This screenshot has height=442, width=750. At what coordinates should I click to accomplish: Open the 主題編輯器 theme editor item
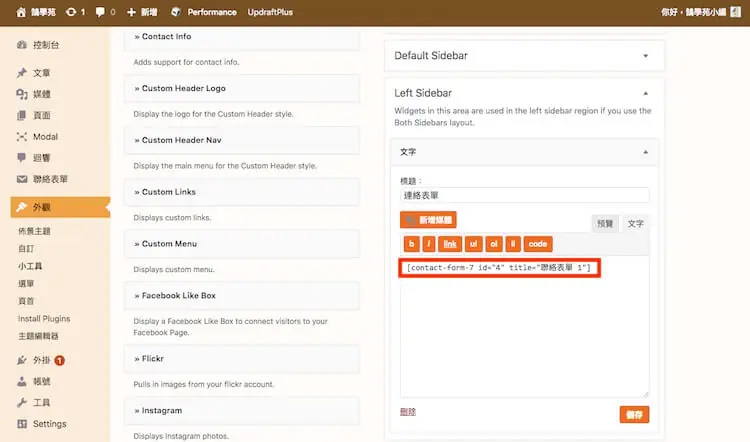[x=38, y=336]
